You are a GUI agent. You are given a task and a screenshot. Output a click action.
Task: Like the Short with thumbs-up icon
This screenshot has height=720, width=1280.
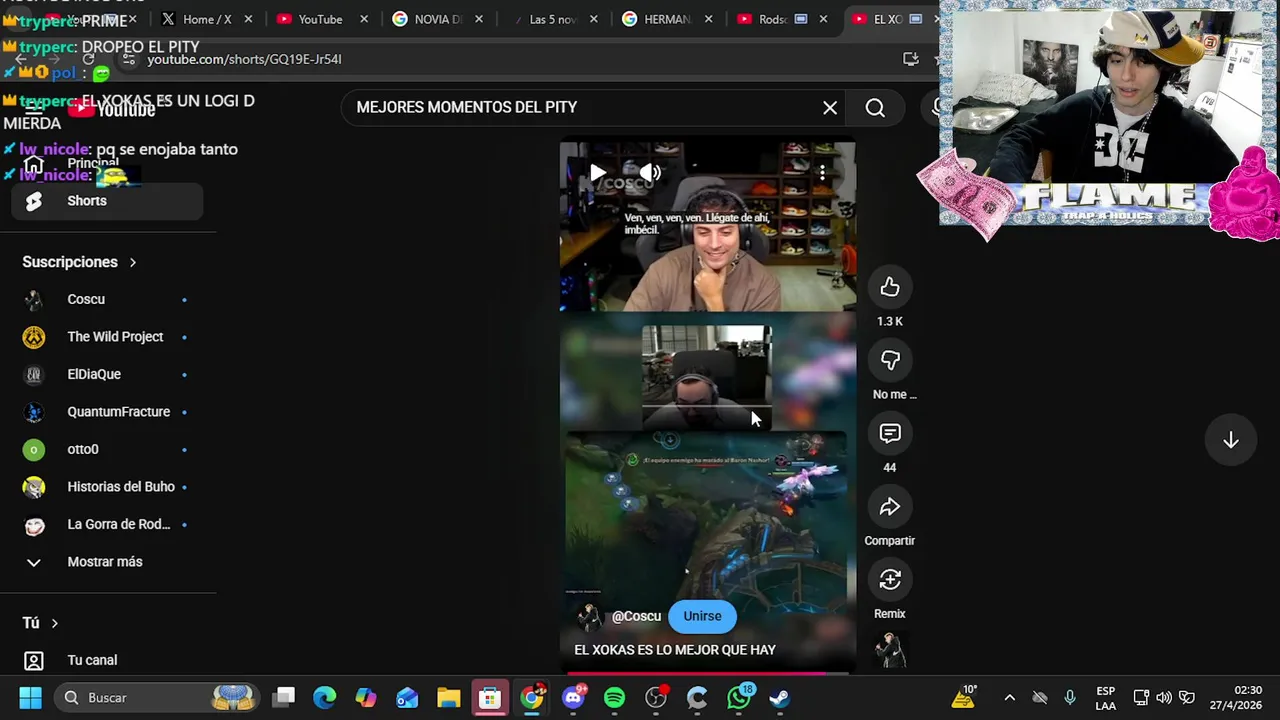[890, 288]
